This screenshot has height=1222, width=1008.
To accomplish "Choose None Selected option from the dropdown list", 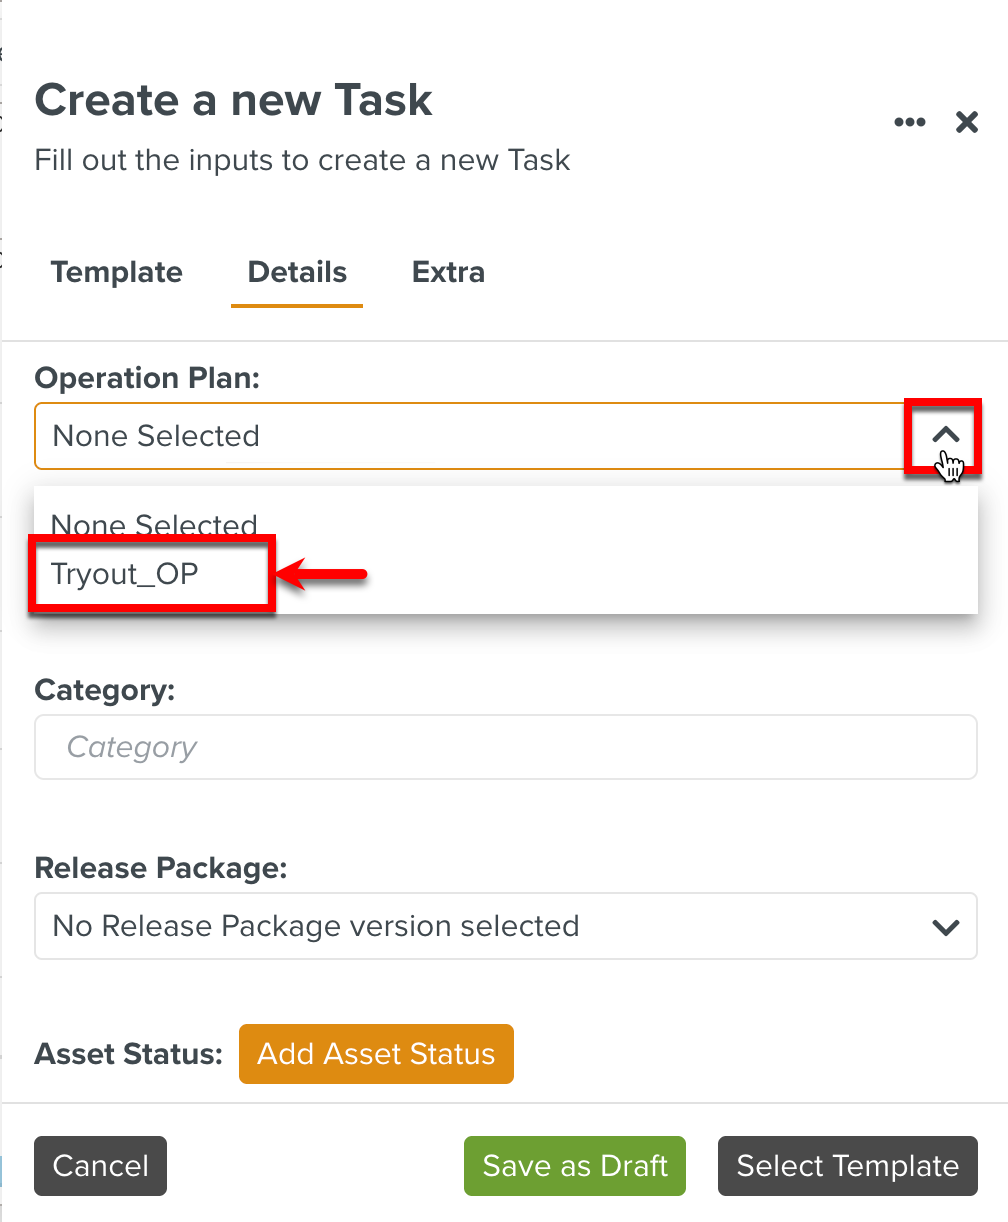I will (154, 524).
